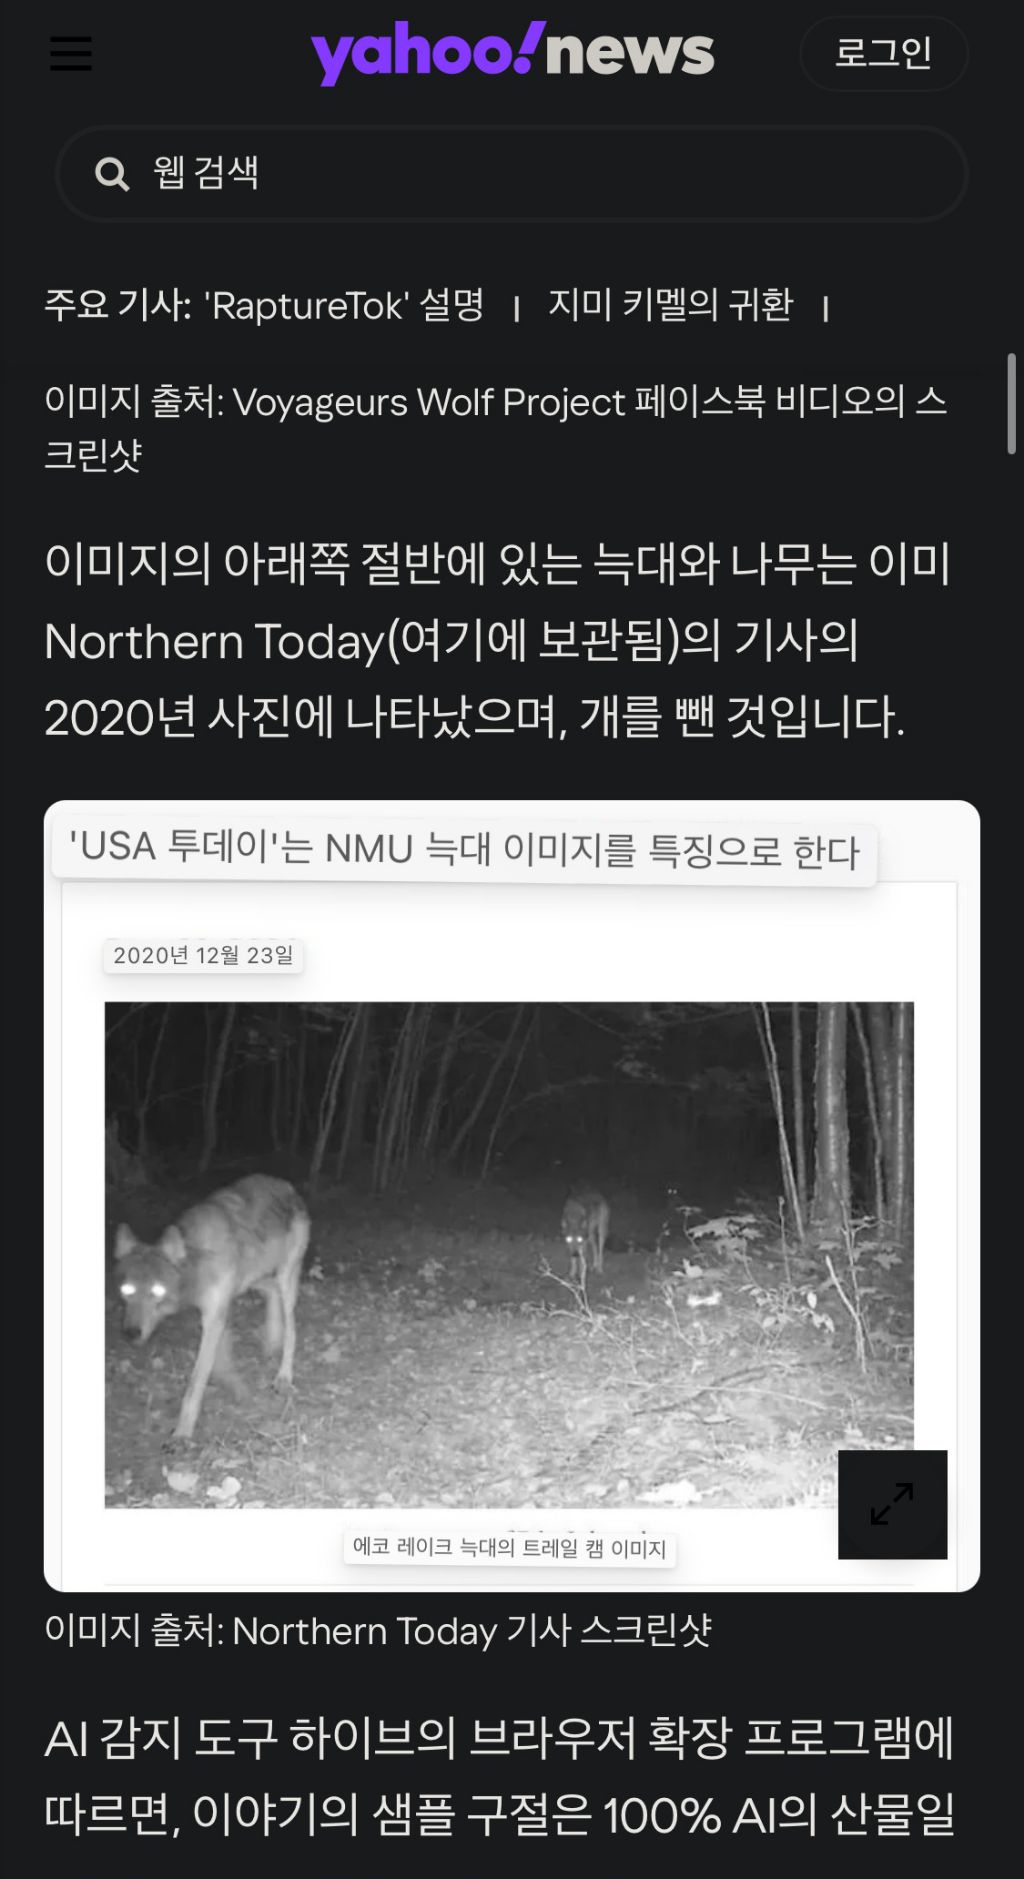This screenshot has height=1879, width=1024.
Task: Click the divider between the two headline links
Action: (x=516, y=304)
